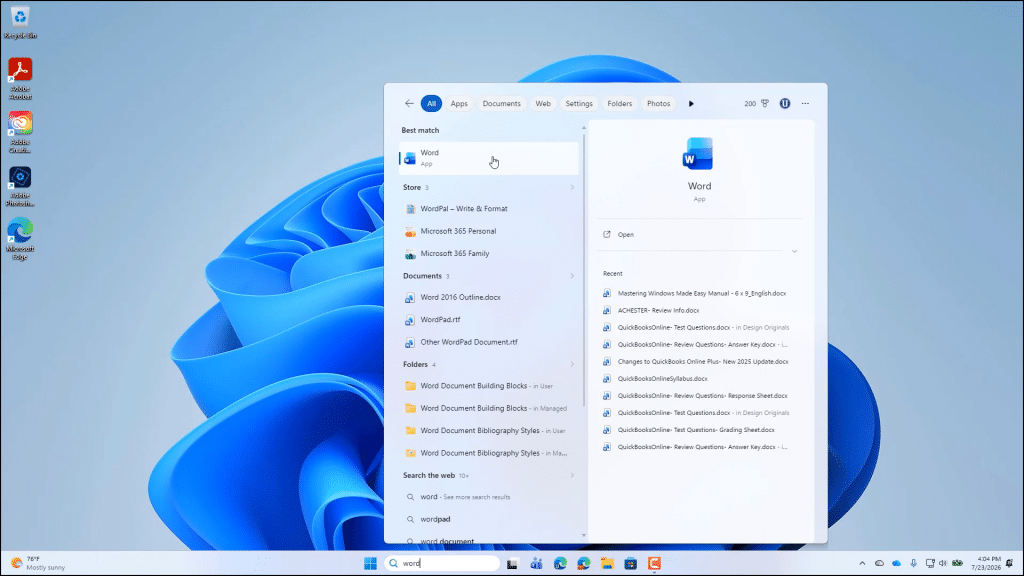Click the large Word icon in preview pane
The image size is (1024, 576).
tap(698, 154)
